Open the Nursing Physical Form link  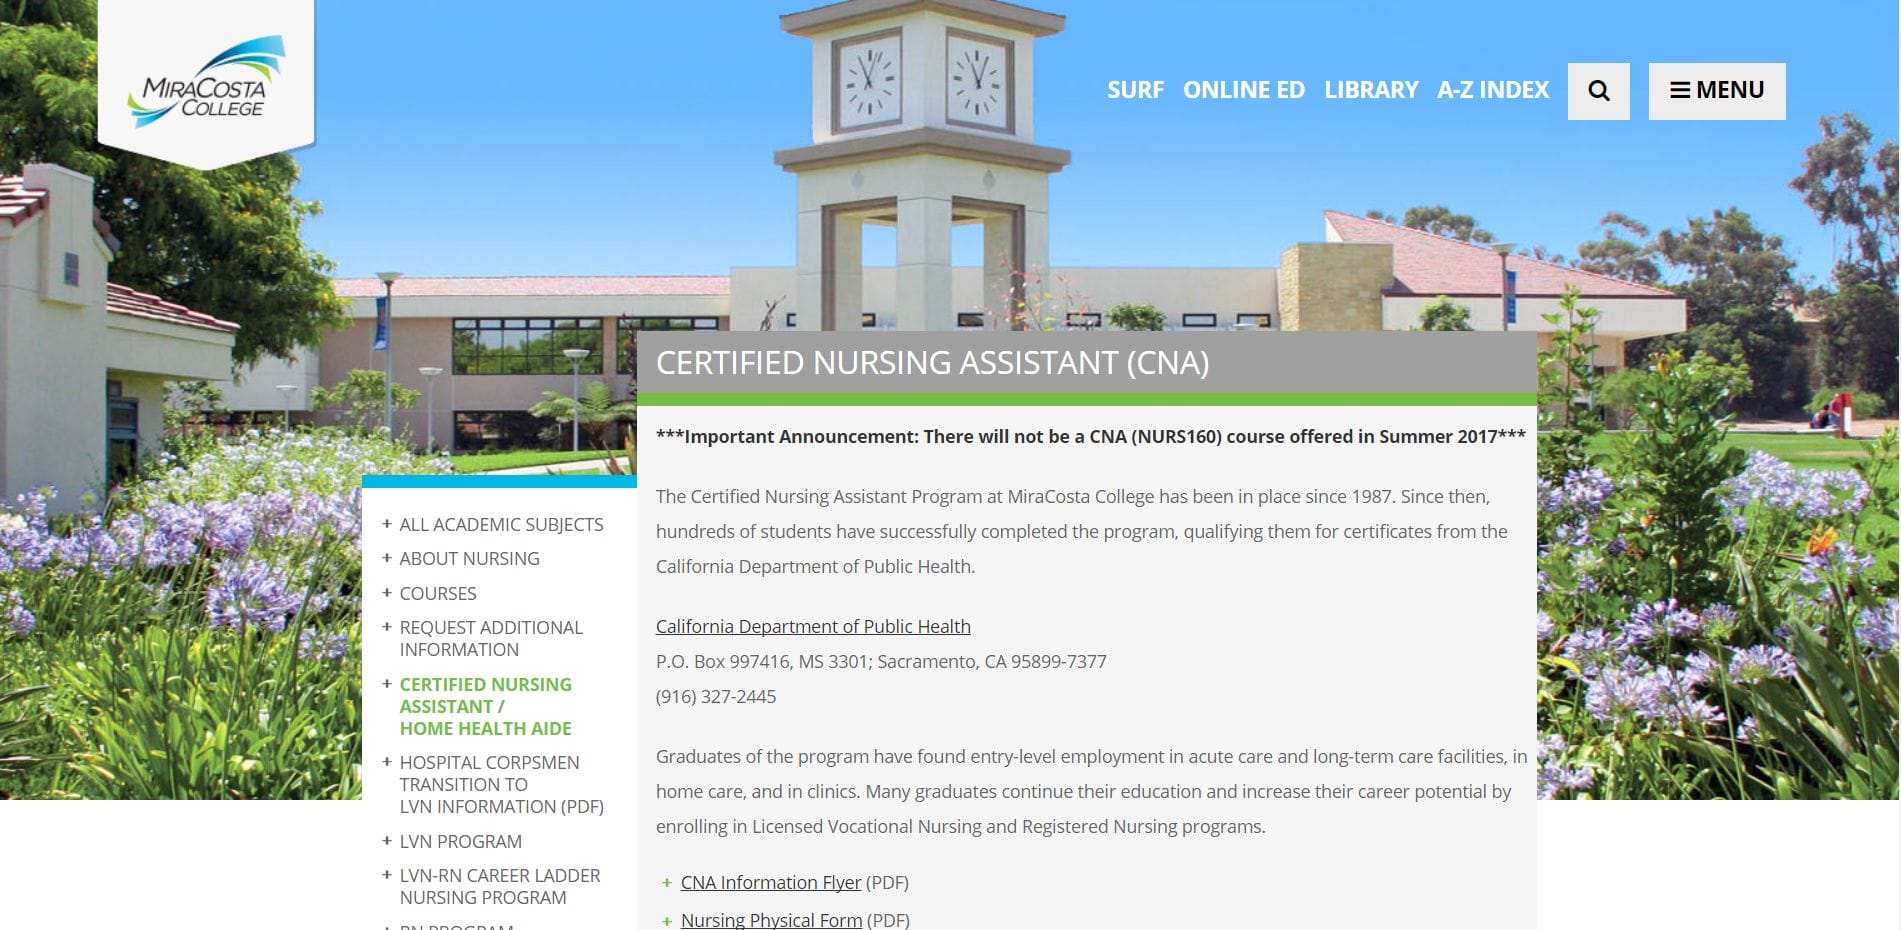770,919
